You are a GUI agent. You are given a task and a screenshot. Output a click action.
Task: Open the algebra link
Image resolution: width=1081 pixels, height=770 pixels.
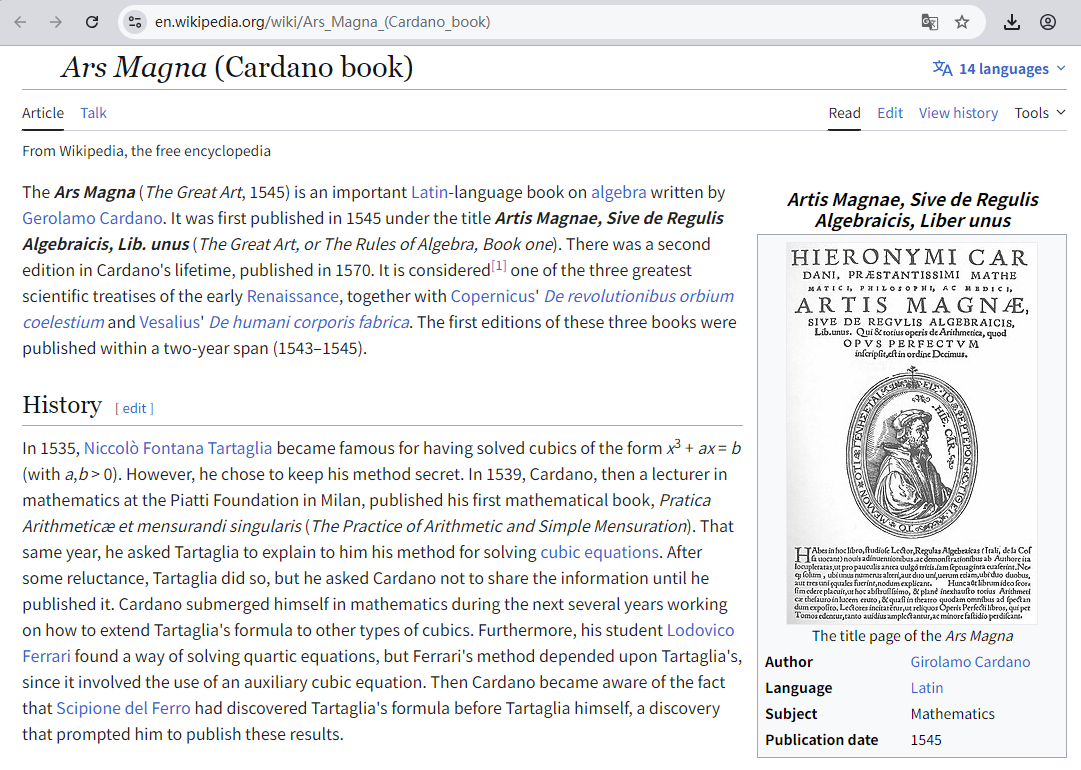pos(618,192)
